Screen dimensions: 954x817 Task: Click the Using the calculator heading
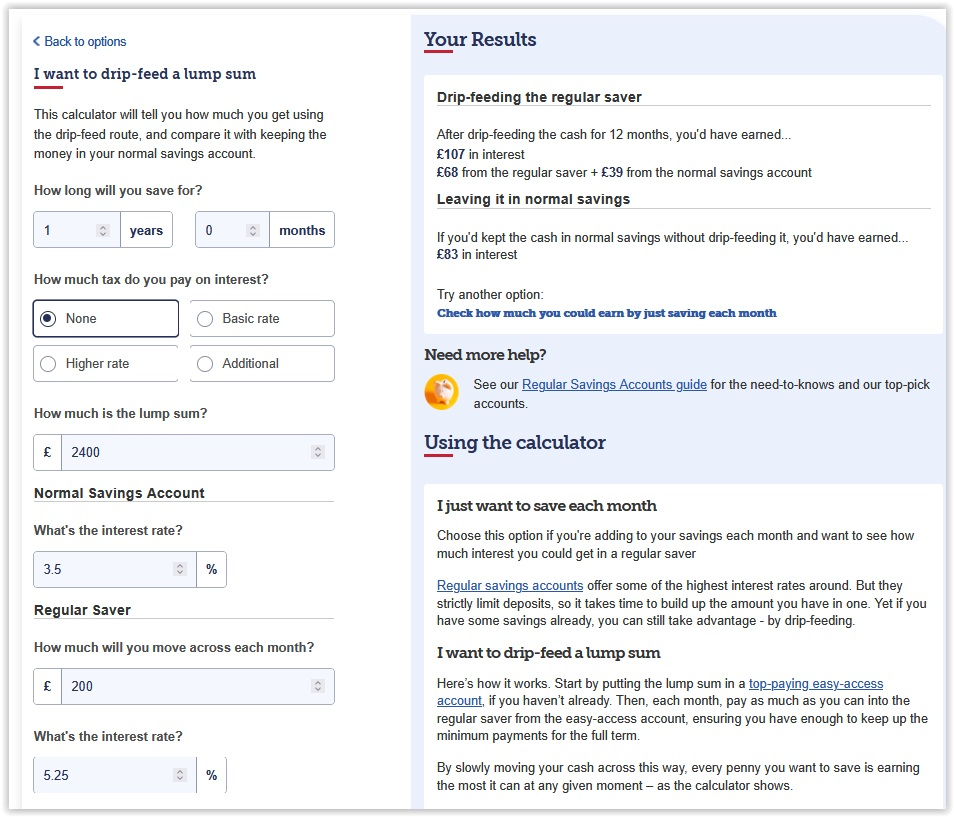515,442
